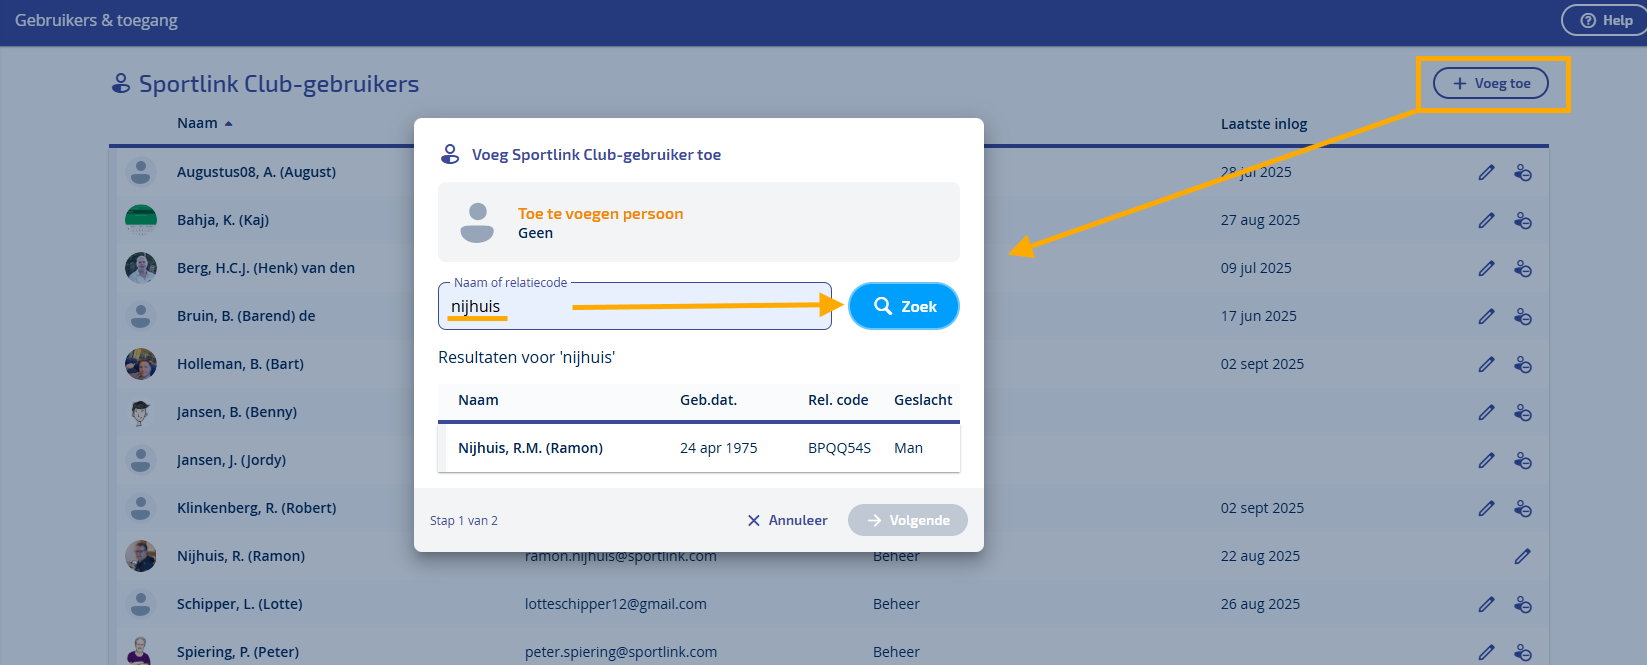
Task: Edit user Nijhuis, R. (Ramon) pencil icon
Action: [1523, 556]
